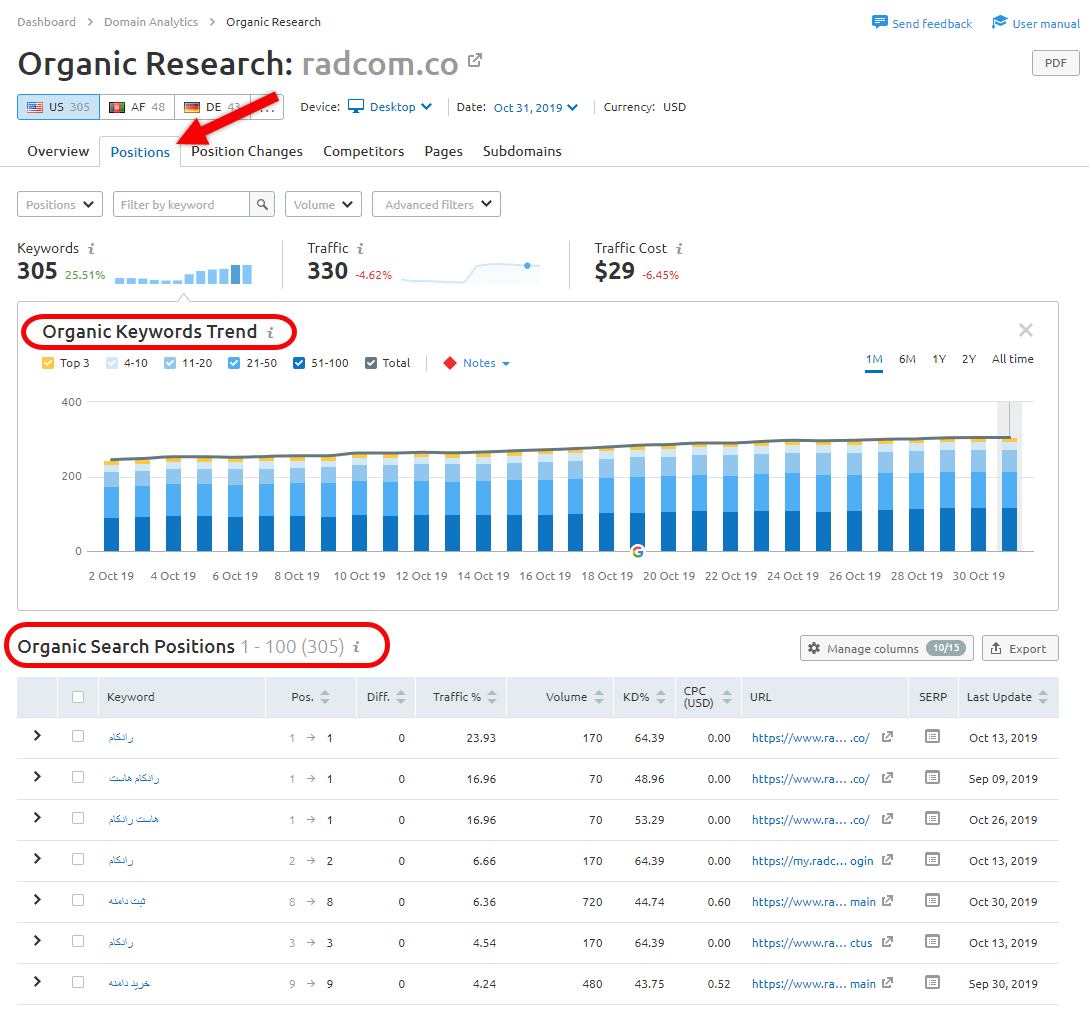Check the select-all checkbox in table header

78,697
